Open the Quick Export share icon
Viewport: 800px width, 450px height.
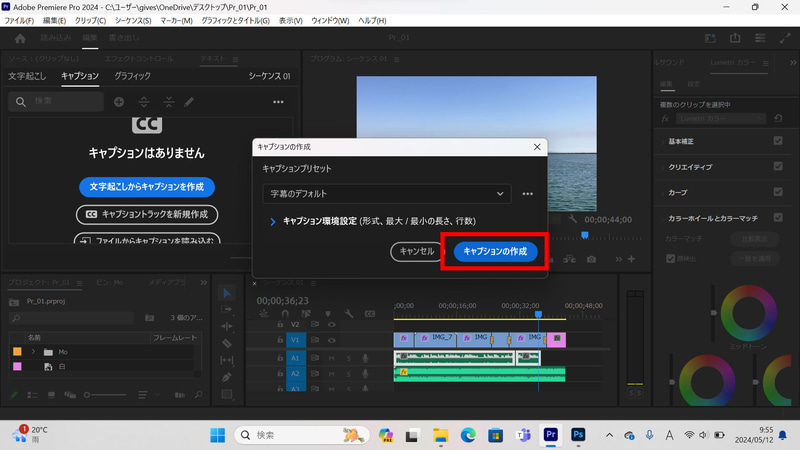pyautogui.click(x=735, y=38)
